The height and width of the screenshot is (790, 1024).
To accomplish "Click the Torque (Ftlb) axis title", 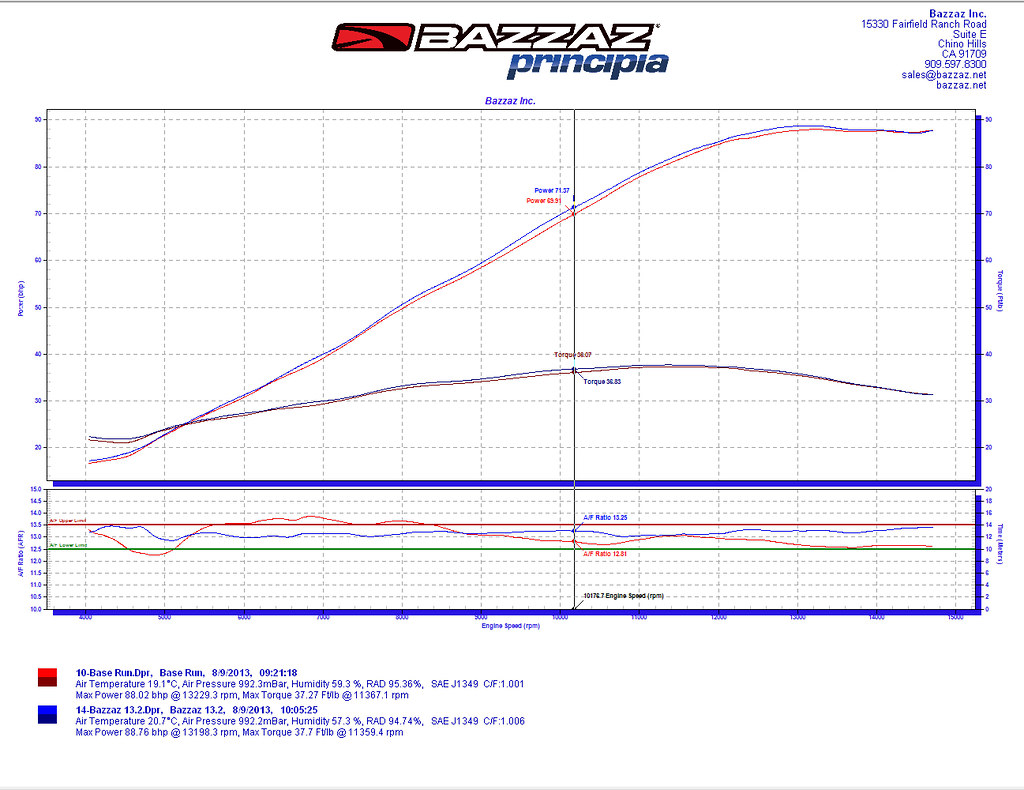I will coord(1000,291).
